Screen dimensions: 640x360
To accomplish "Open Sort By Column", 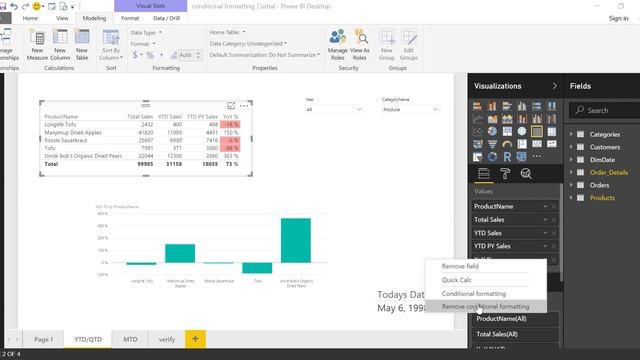I will point(111,45).
